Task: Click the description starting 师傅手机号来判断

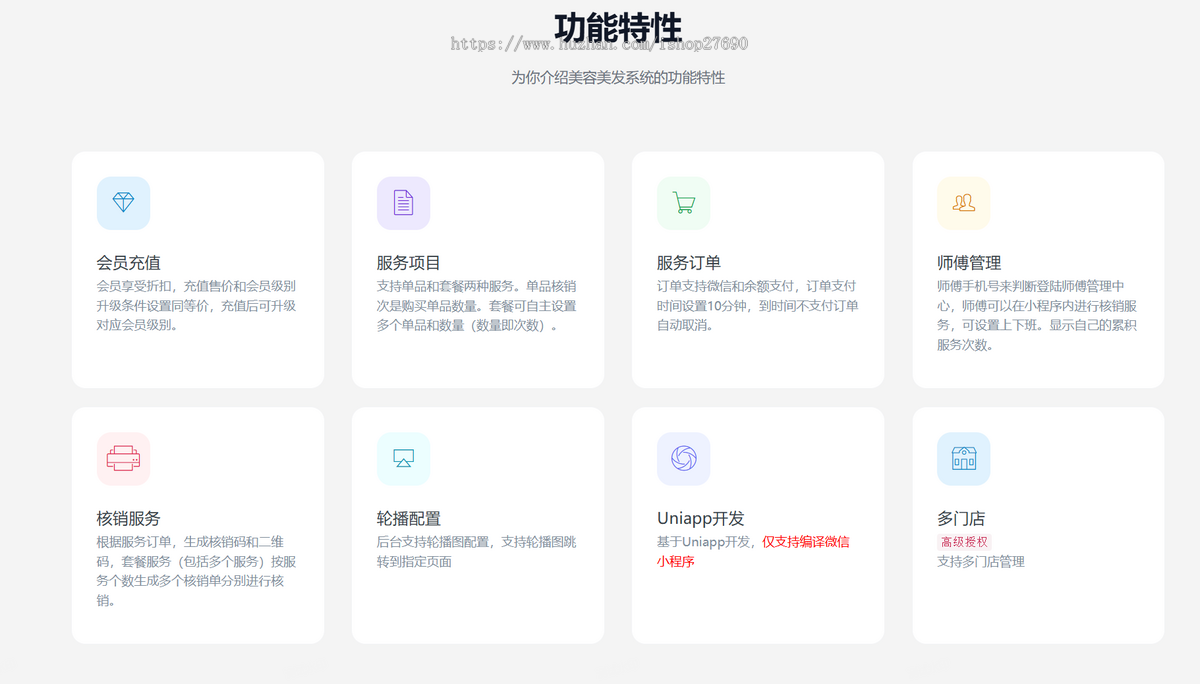Action: pos(1037,315)
